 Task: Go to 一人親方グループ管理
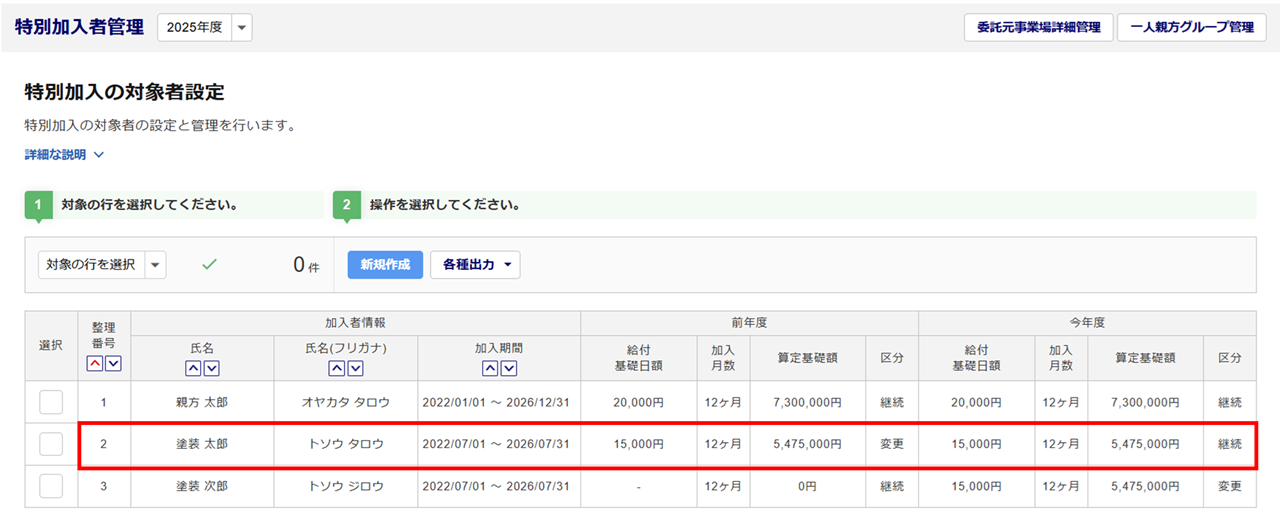1191,28
